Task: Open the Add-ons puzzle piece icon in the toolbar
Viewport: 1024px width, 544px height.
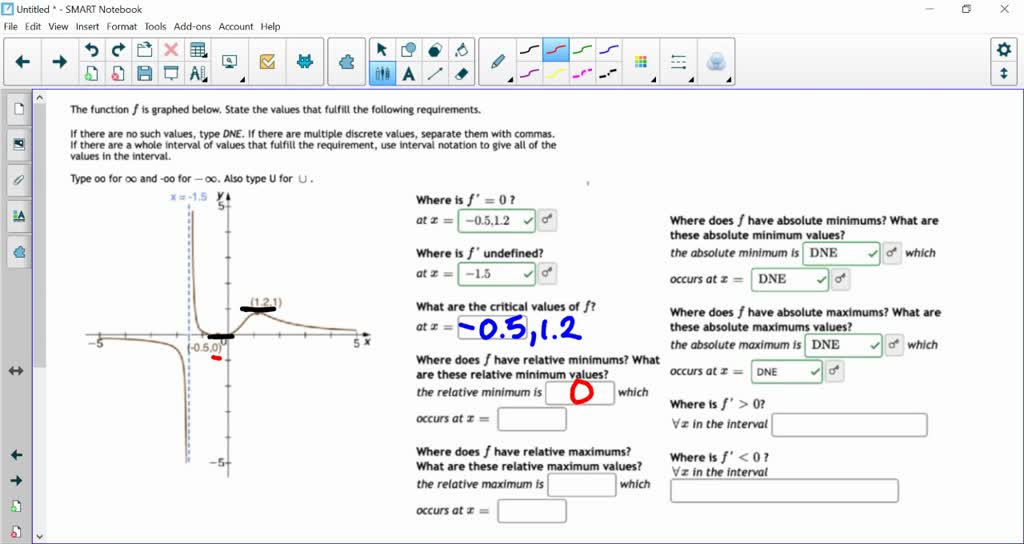Action: pyautogui.click(x=347, y=62)
